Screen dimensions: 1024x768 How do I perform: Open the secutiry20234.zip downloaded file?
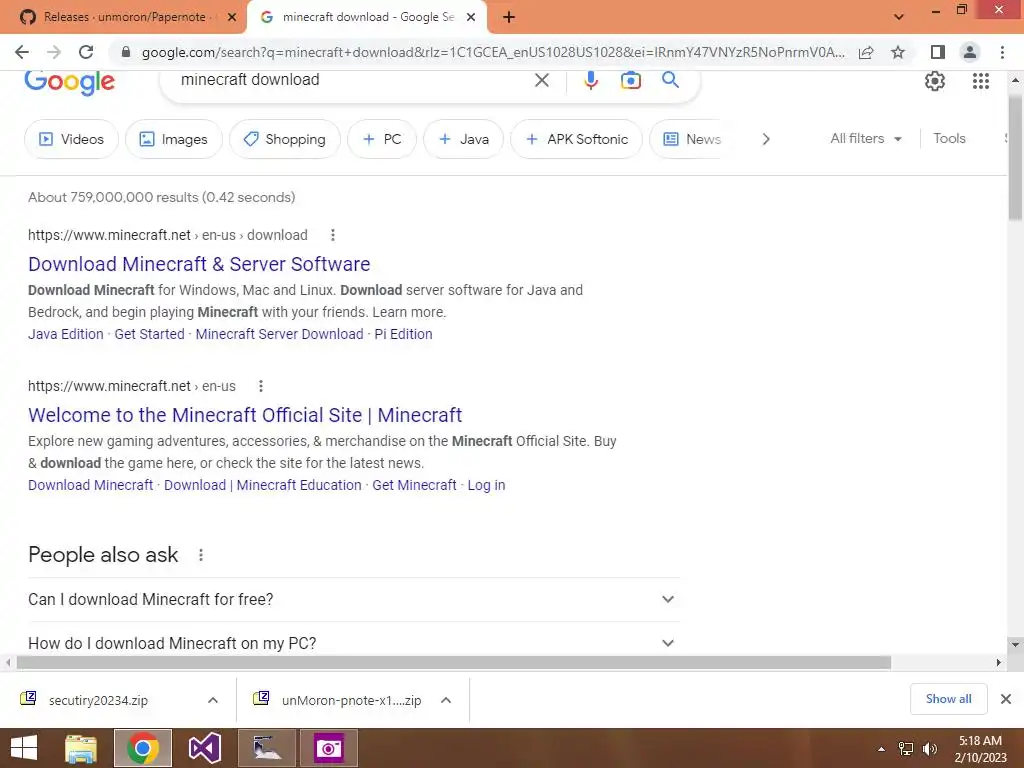[x=98, y=700]
